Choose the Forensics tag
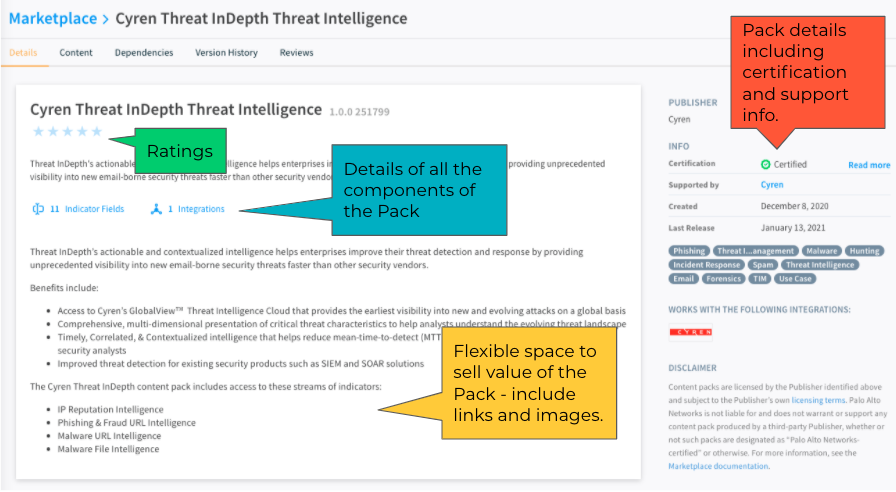896x492 pixels. pos(723,279)
